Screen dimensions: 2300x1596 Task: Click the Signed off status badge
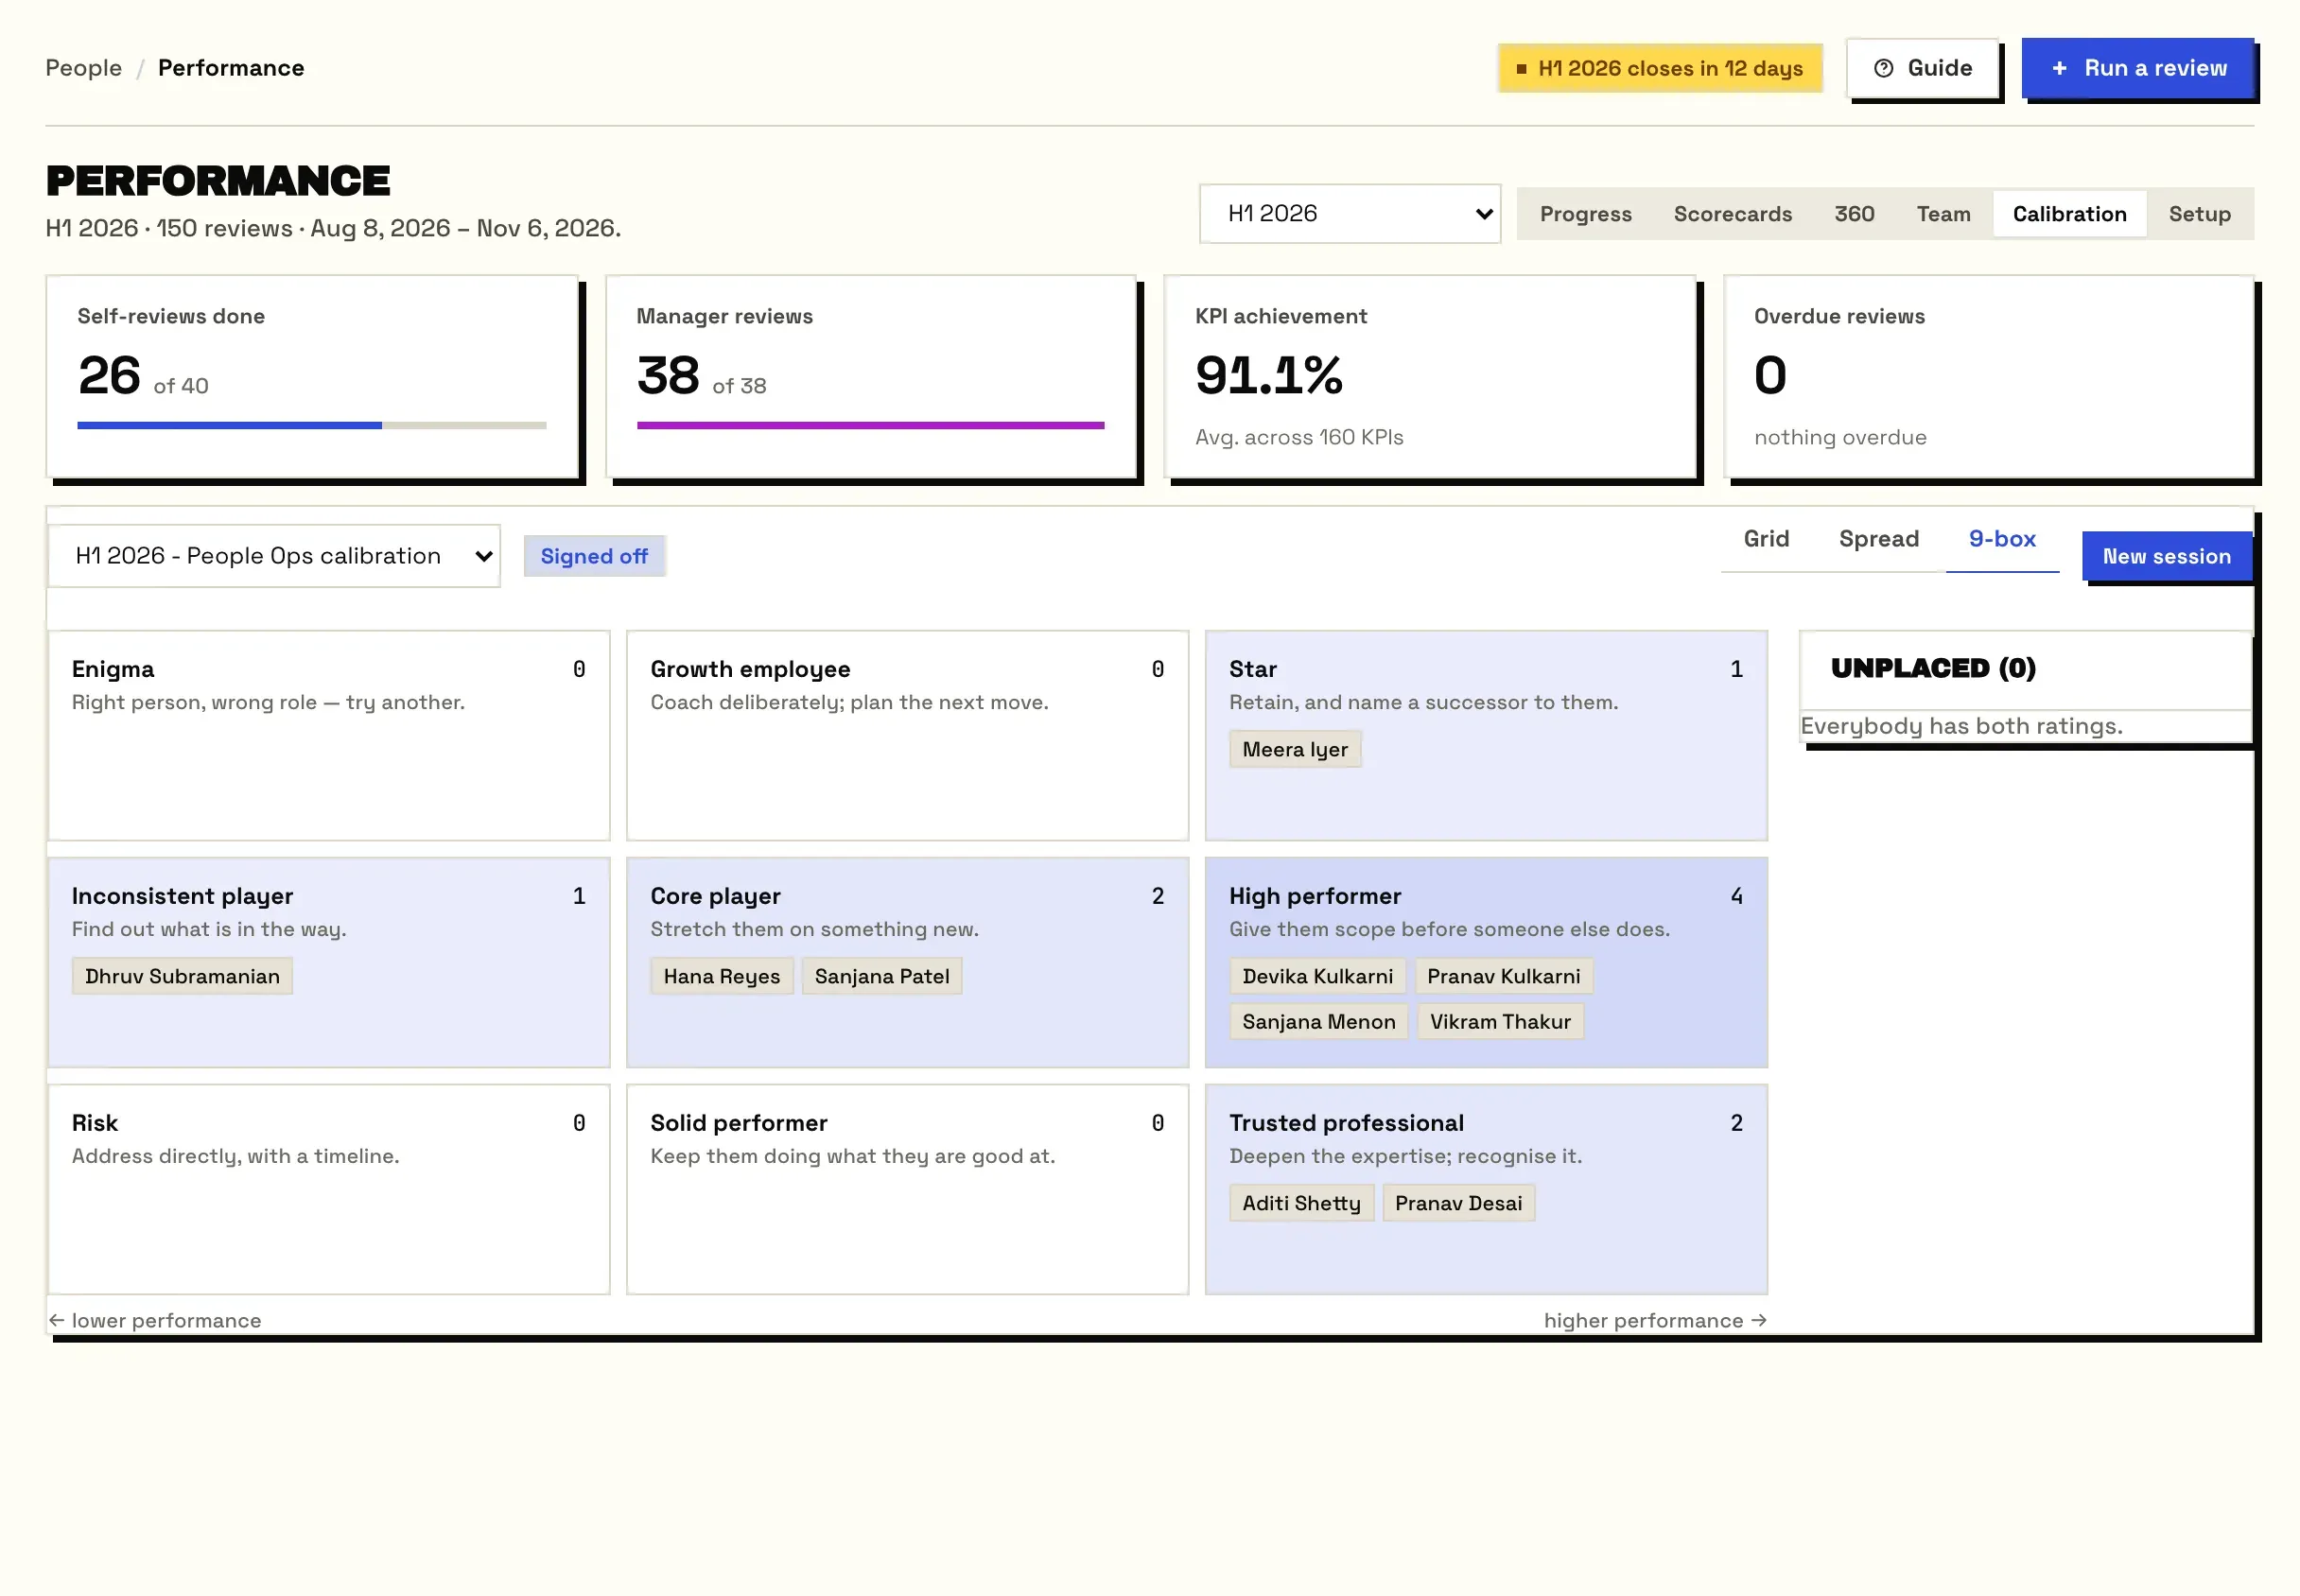point(594,556)
